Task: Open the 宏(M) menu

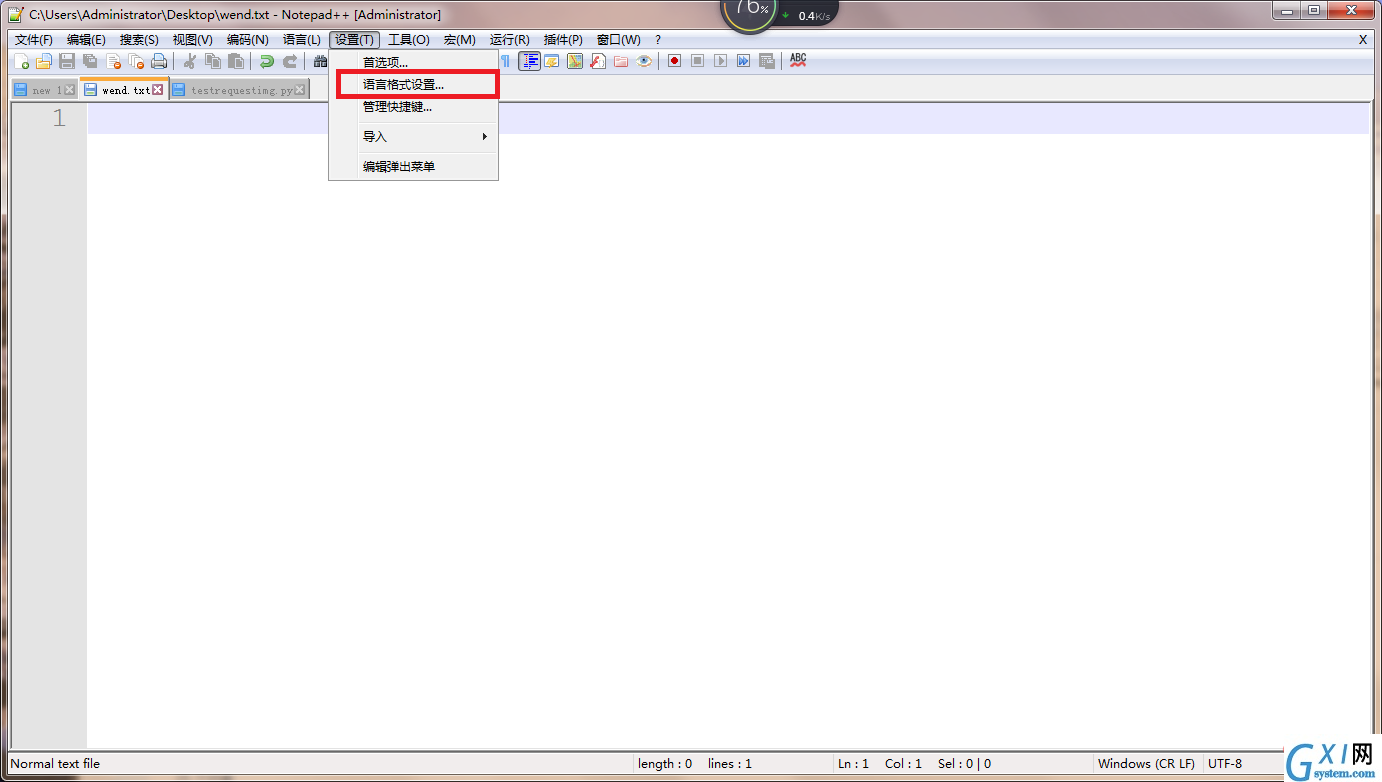Action: [460, 40]
